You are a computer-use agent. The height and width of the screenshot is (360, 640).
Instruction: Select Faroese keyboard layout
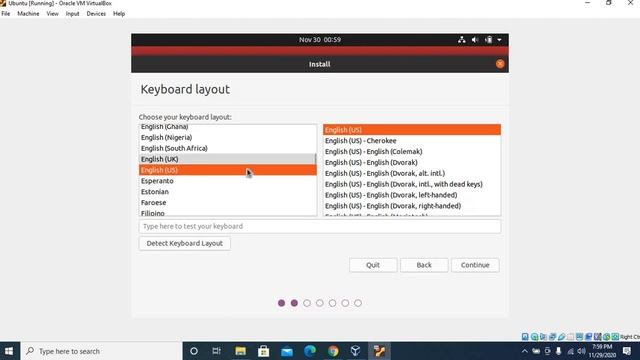227,202
